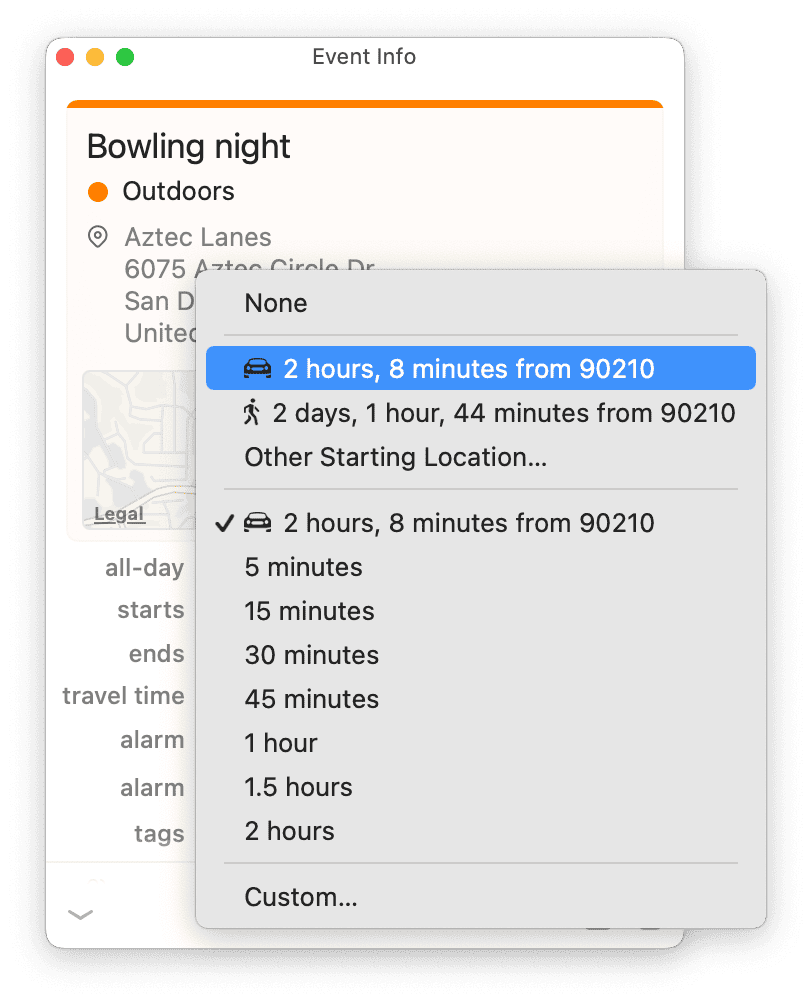
Task: Set travel time to "1.5 hours"
Action: tap(298, 786)
